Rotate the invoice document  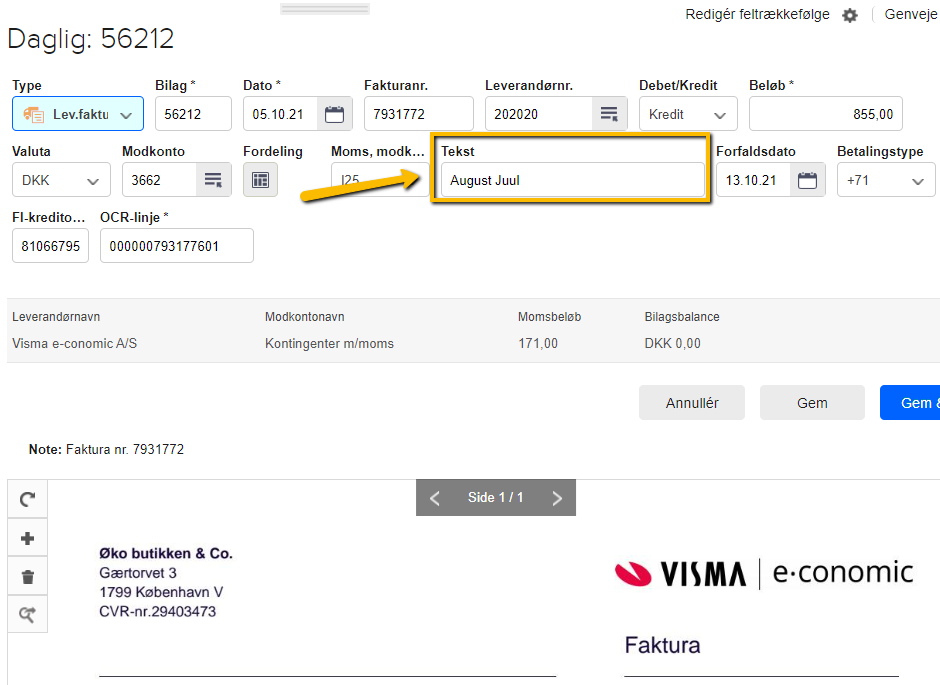[x=28, y=499]
